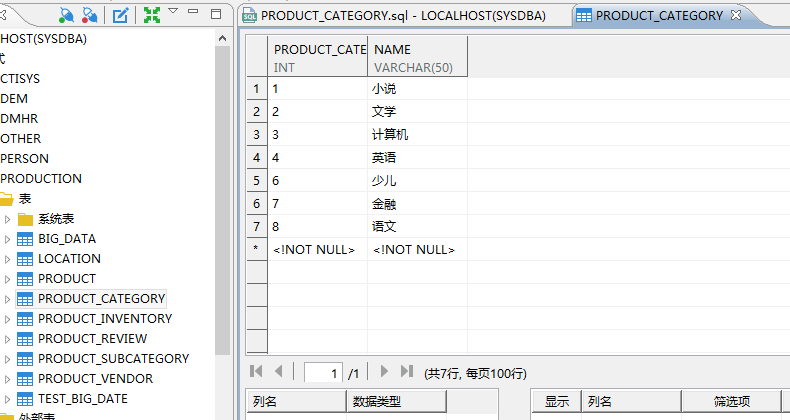This screenshot has height=420, width=790.
Task: Go to previous page of results
Action: 278,372
